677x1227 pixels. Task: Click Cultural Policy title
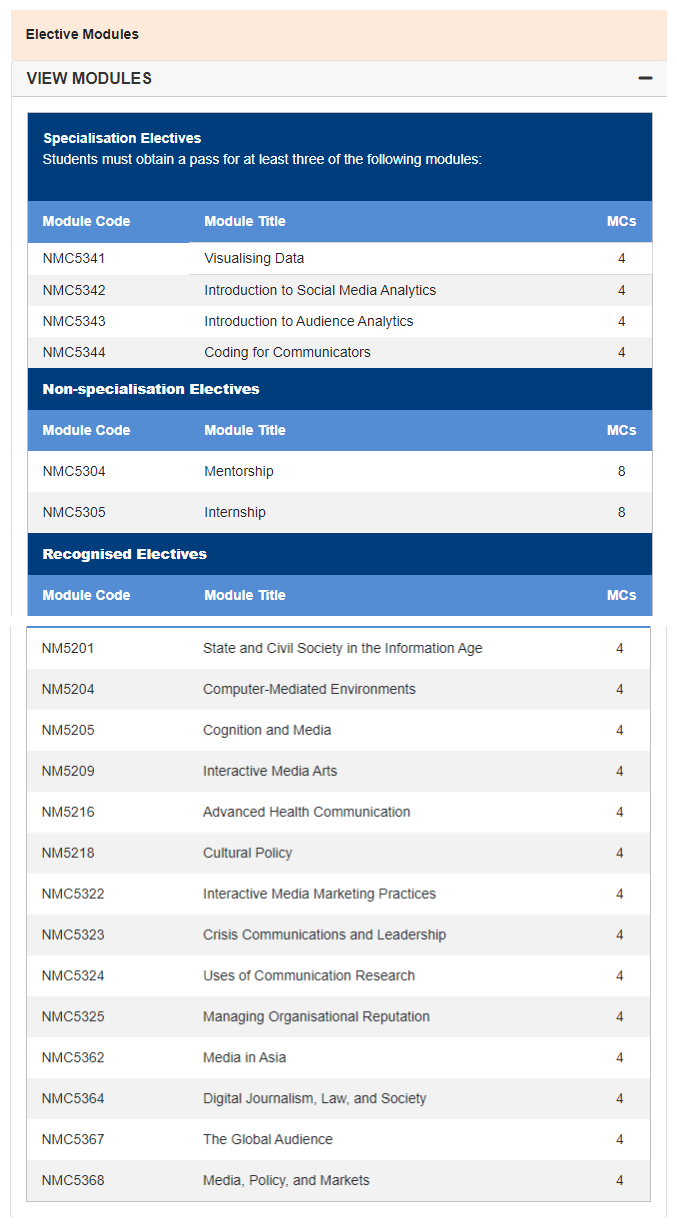tap(247, 853)
